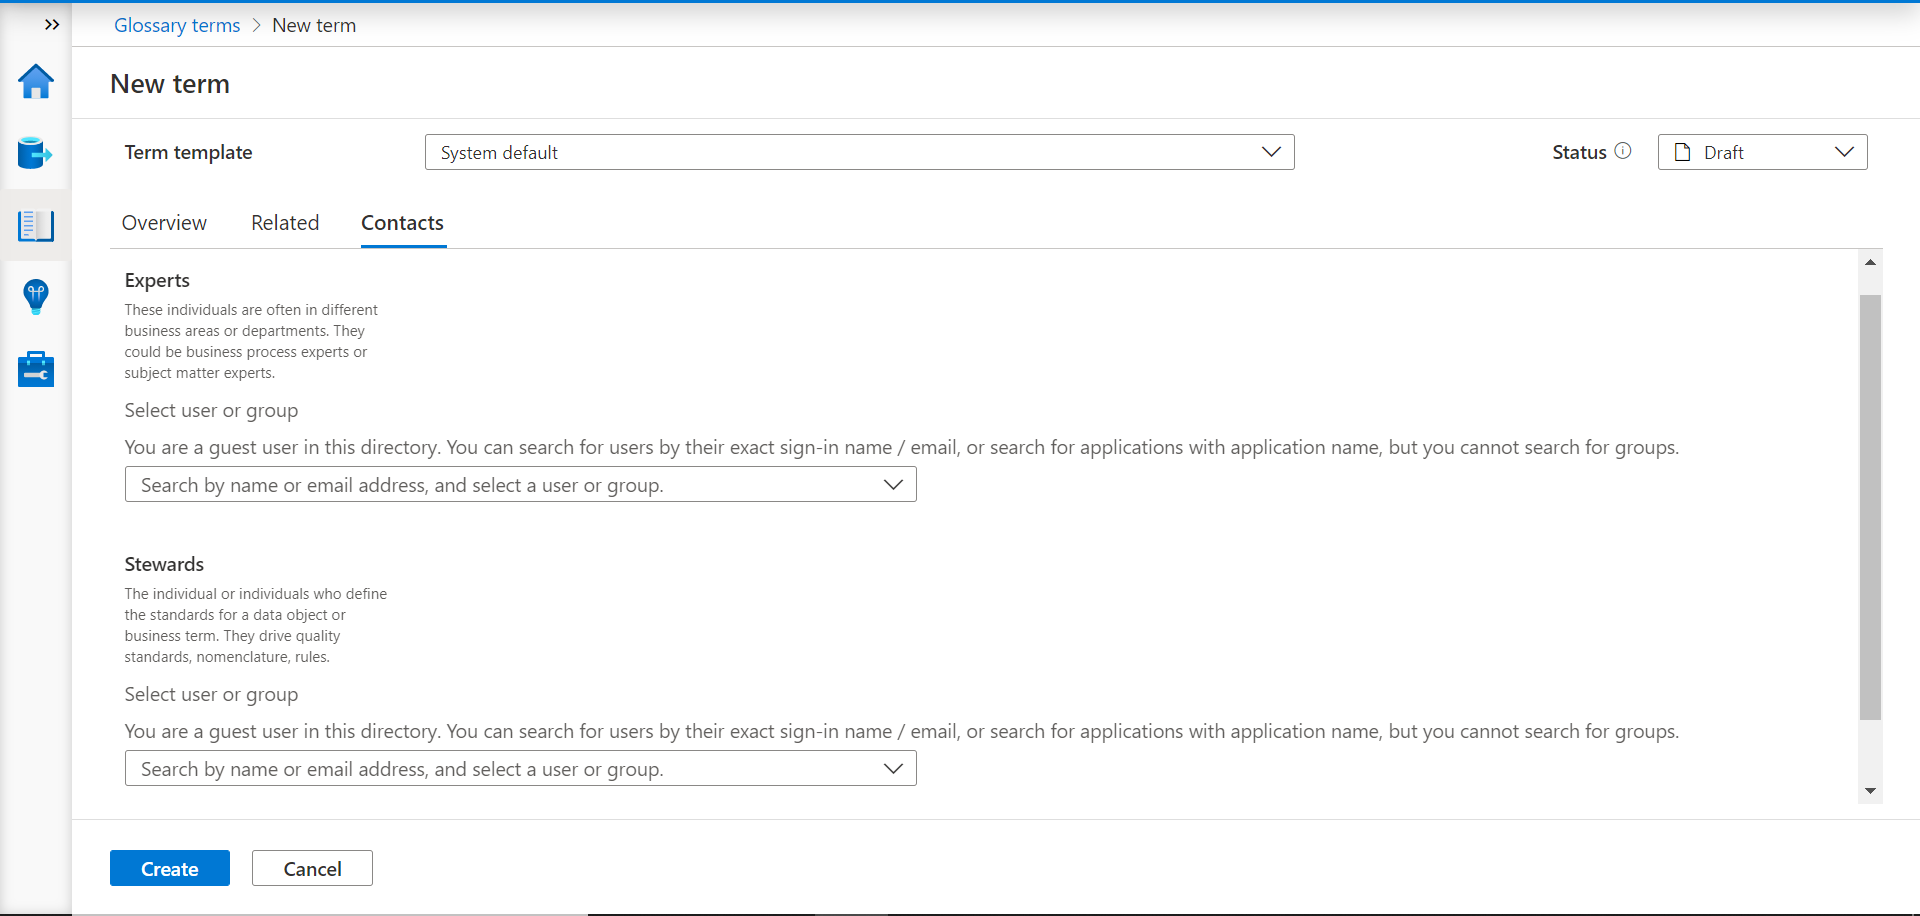Click the Create button
Screen dimensions: 1920x916
click(170, 868)
